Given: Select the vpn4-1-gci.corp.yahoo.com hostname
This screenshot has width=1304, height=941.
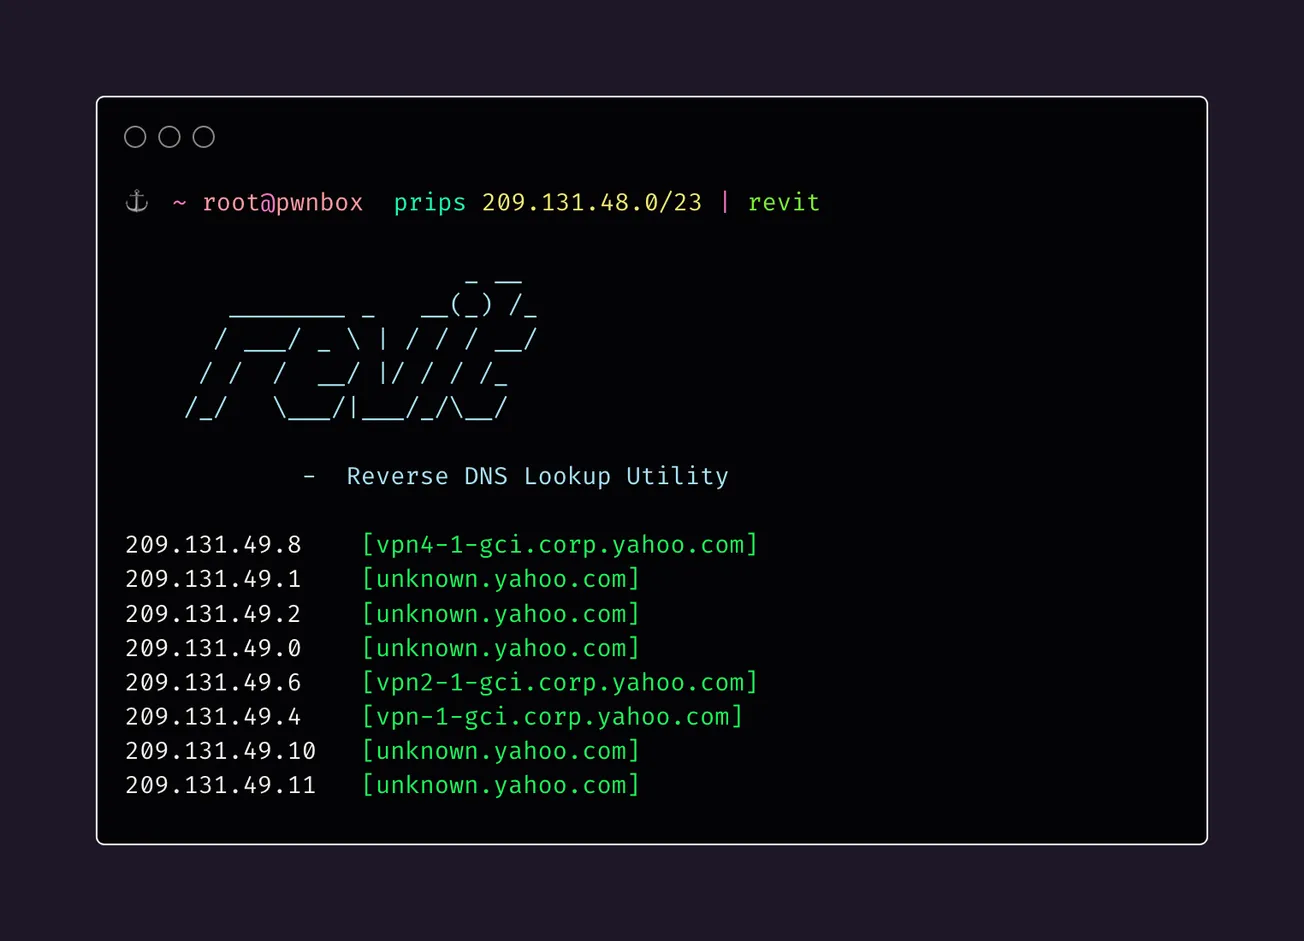Looking at the screenshot, I should click(x=560, y=544).
